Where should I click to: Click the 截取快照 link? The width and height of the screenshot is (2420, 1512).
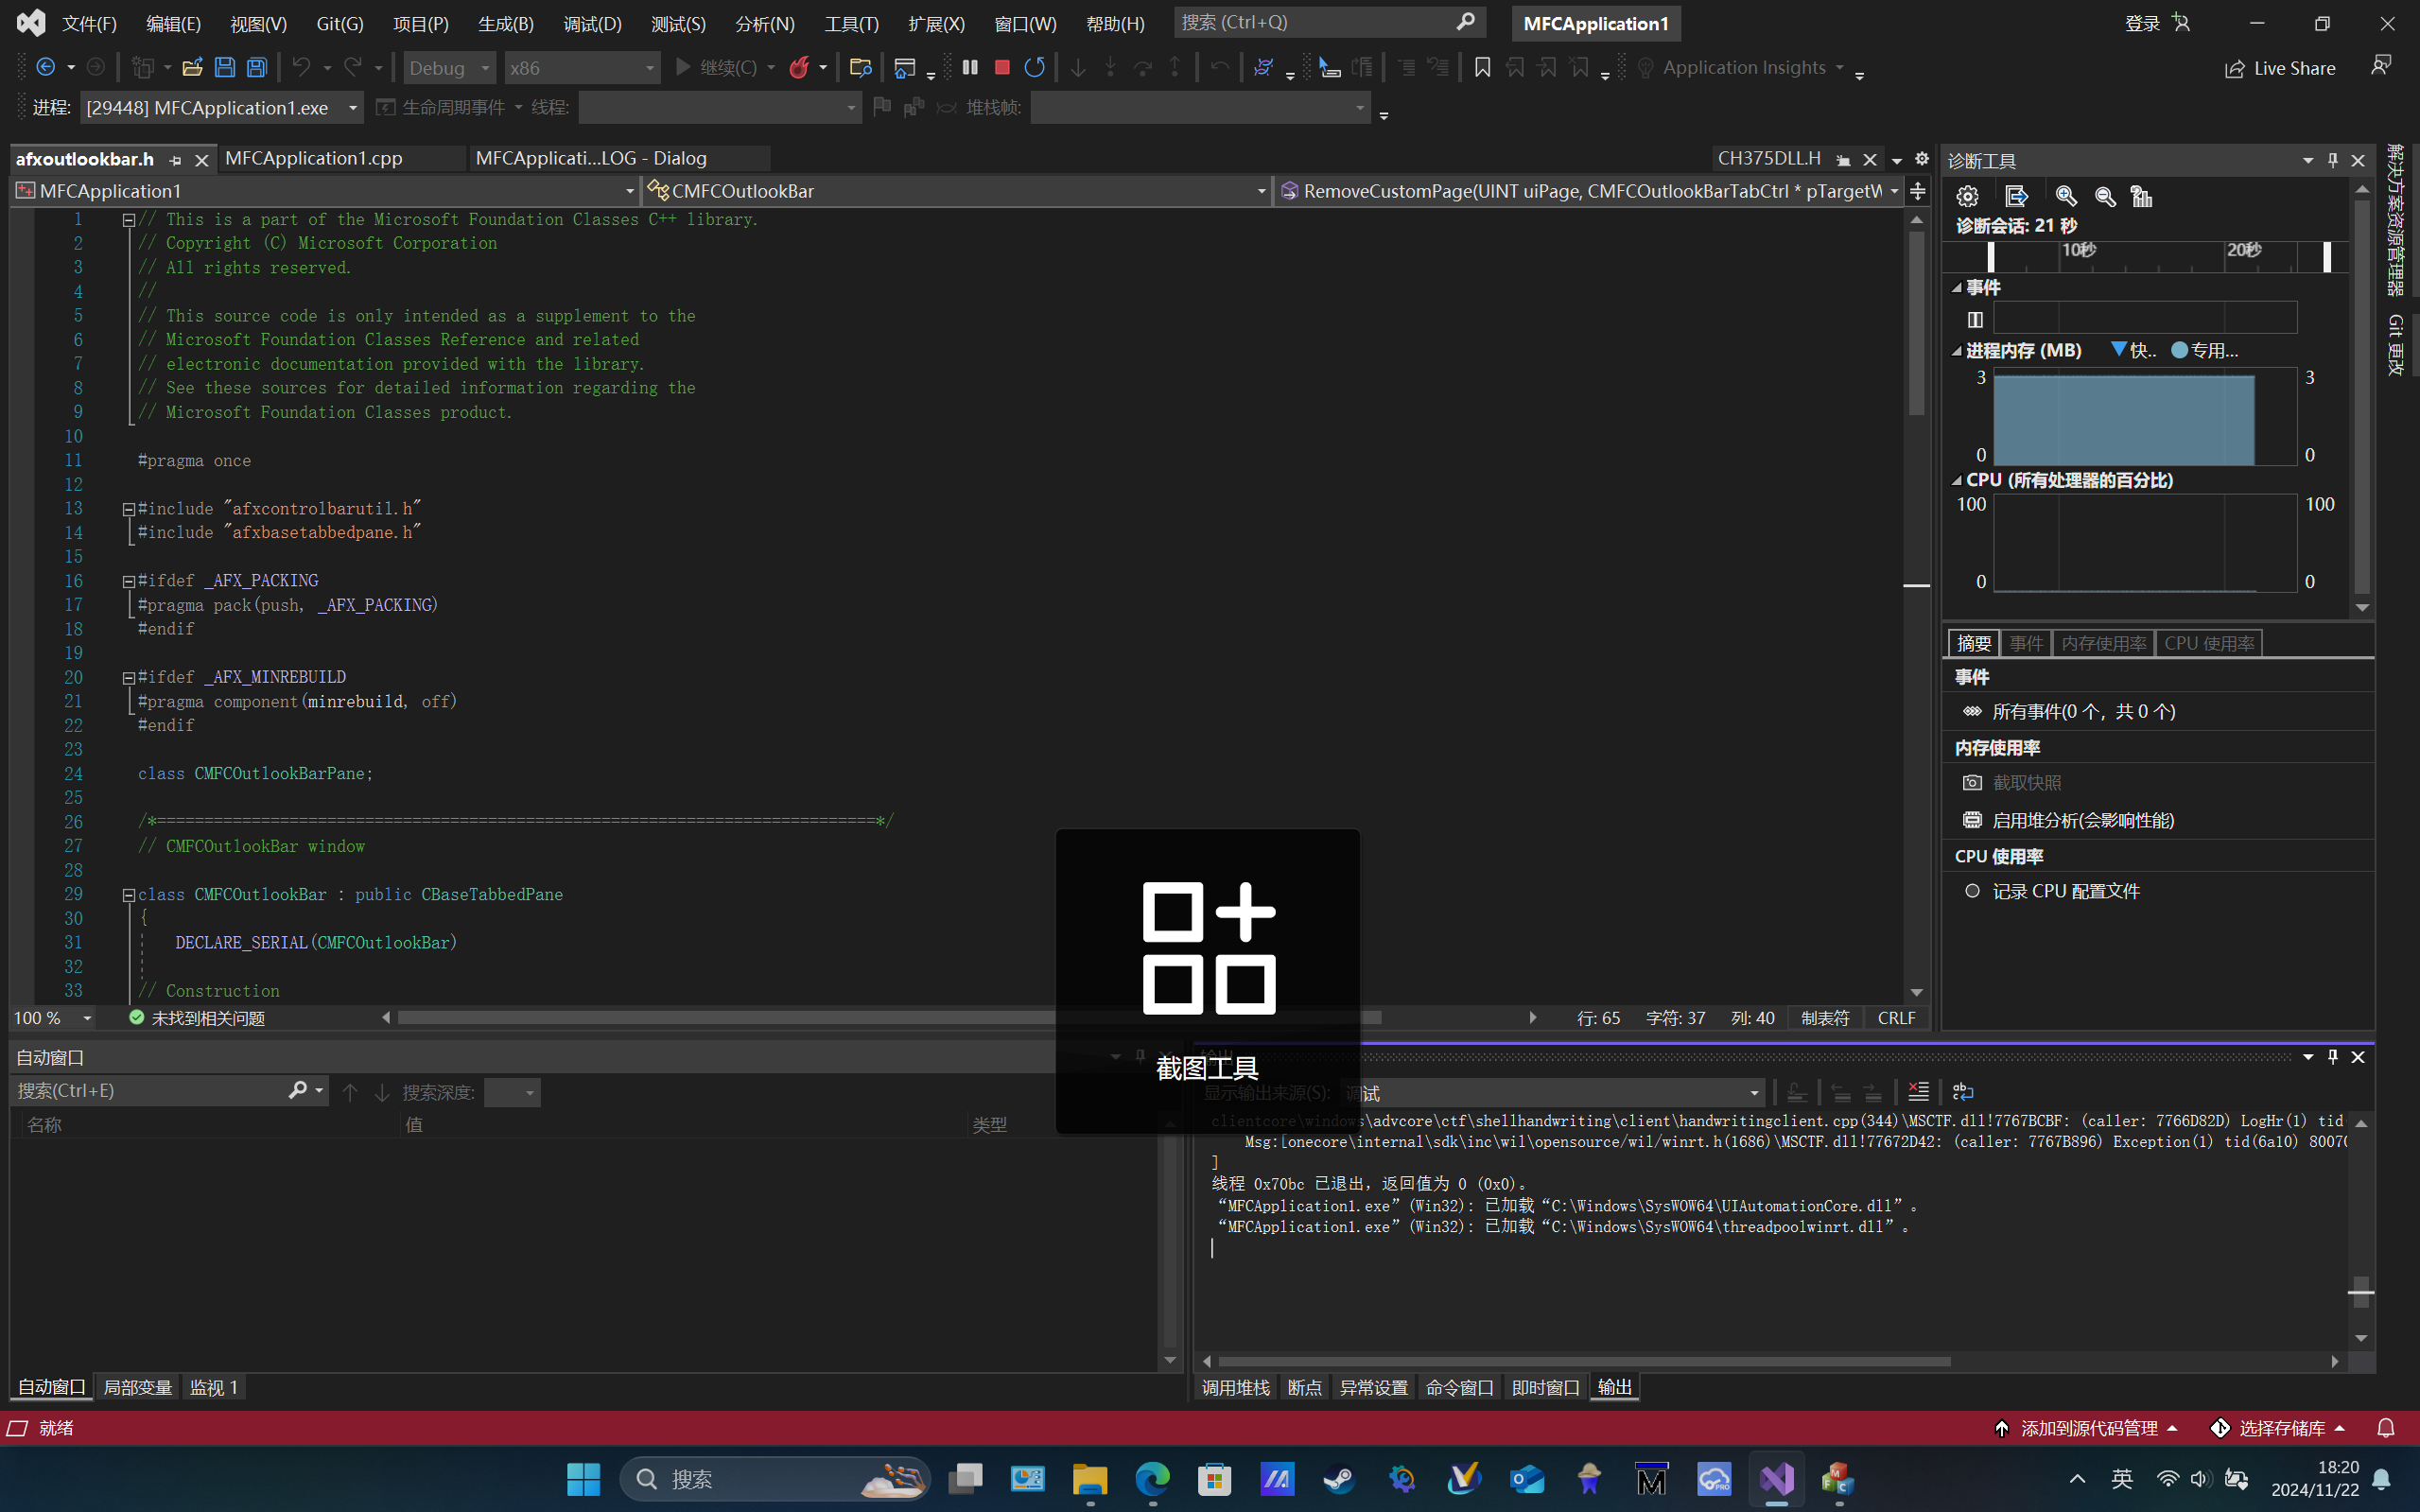coord(2027,782)
